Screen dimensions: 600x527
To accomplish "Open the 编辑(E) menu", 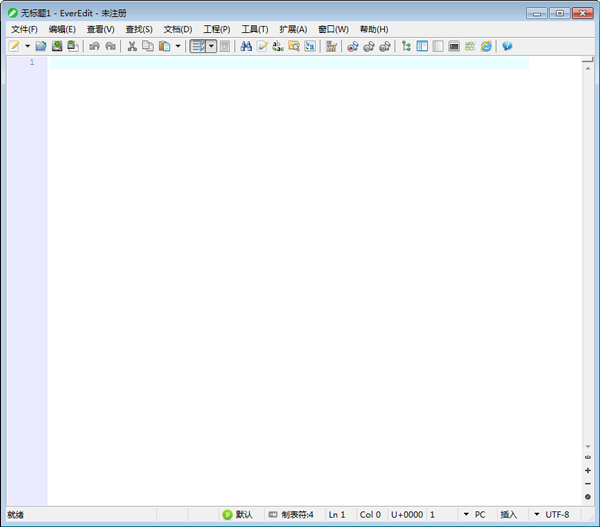I will tap(62, 29).
